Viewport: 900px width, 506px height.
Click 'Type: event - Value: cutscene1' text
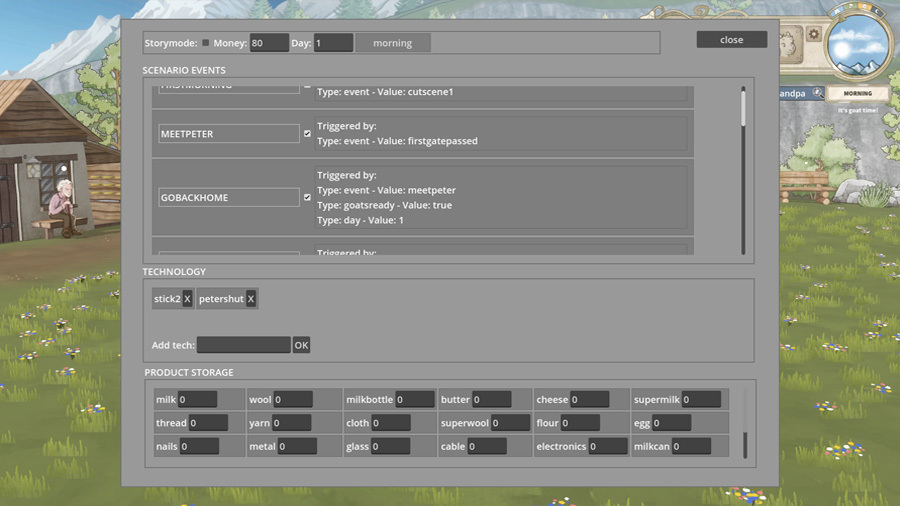(x=385, y=92)
